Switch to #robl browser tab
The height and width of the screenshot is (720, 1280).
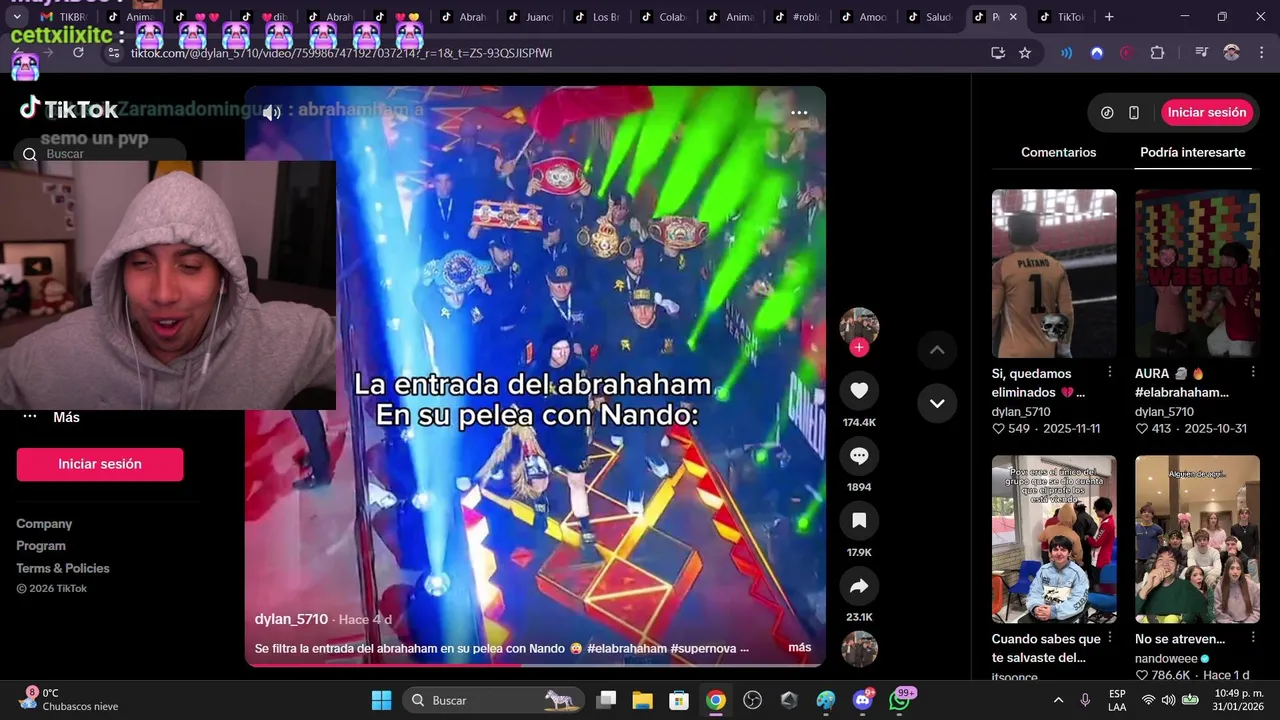[797, 17]
